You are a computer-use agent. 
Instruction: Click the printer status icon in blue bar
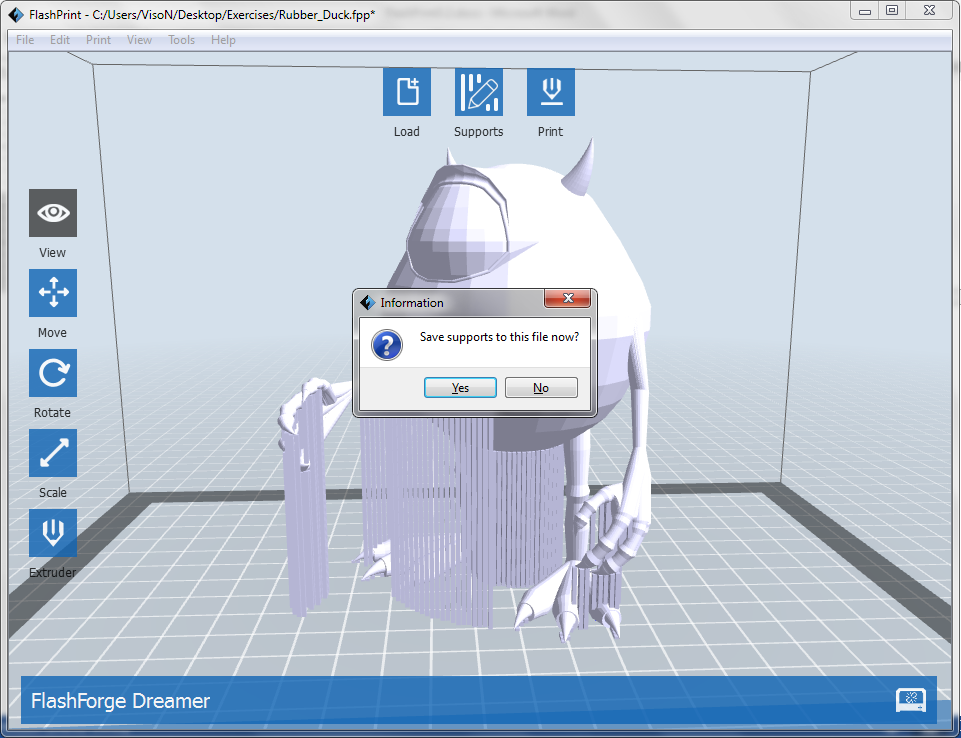[x=911, y=700]
